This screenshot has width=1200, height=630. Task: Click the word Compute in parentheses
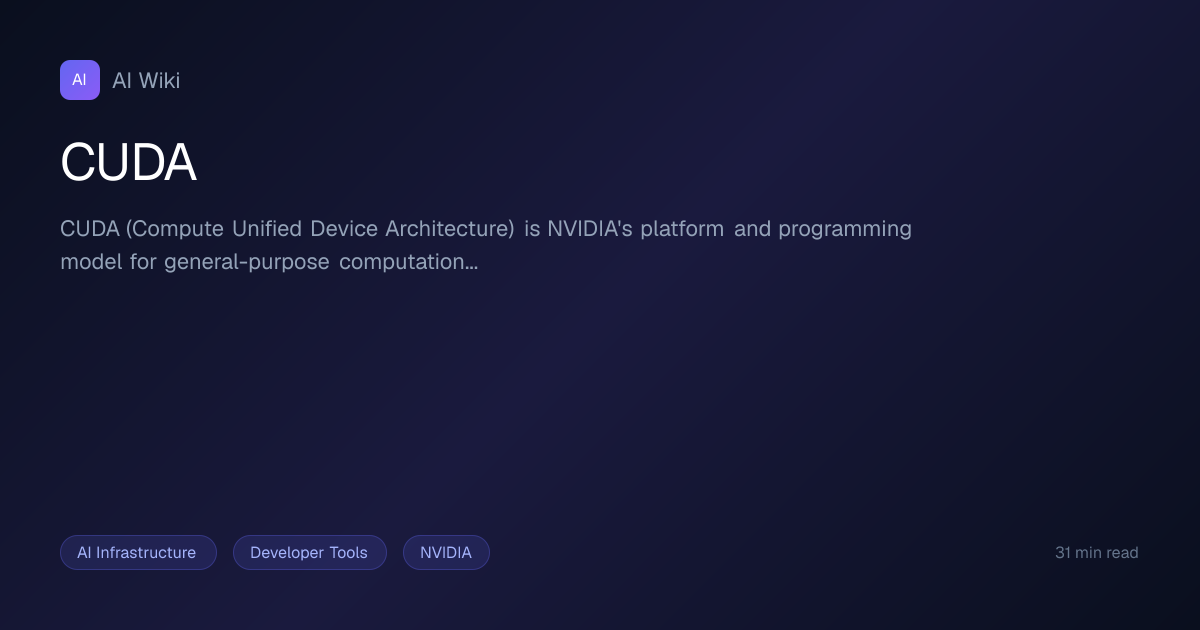pos(178,230)
